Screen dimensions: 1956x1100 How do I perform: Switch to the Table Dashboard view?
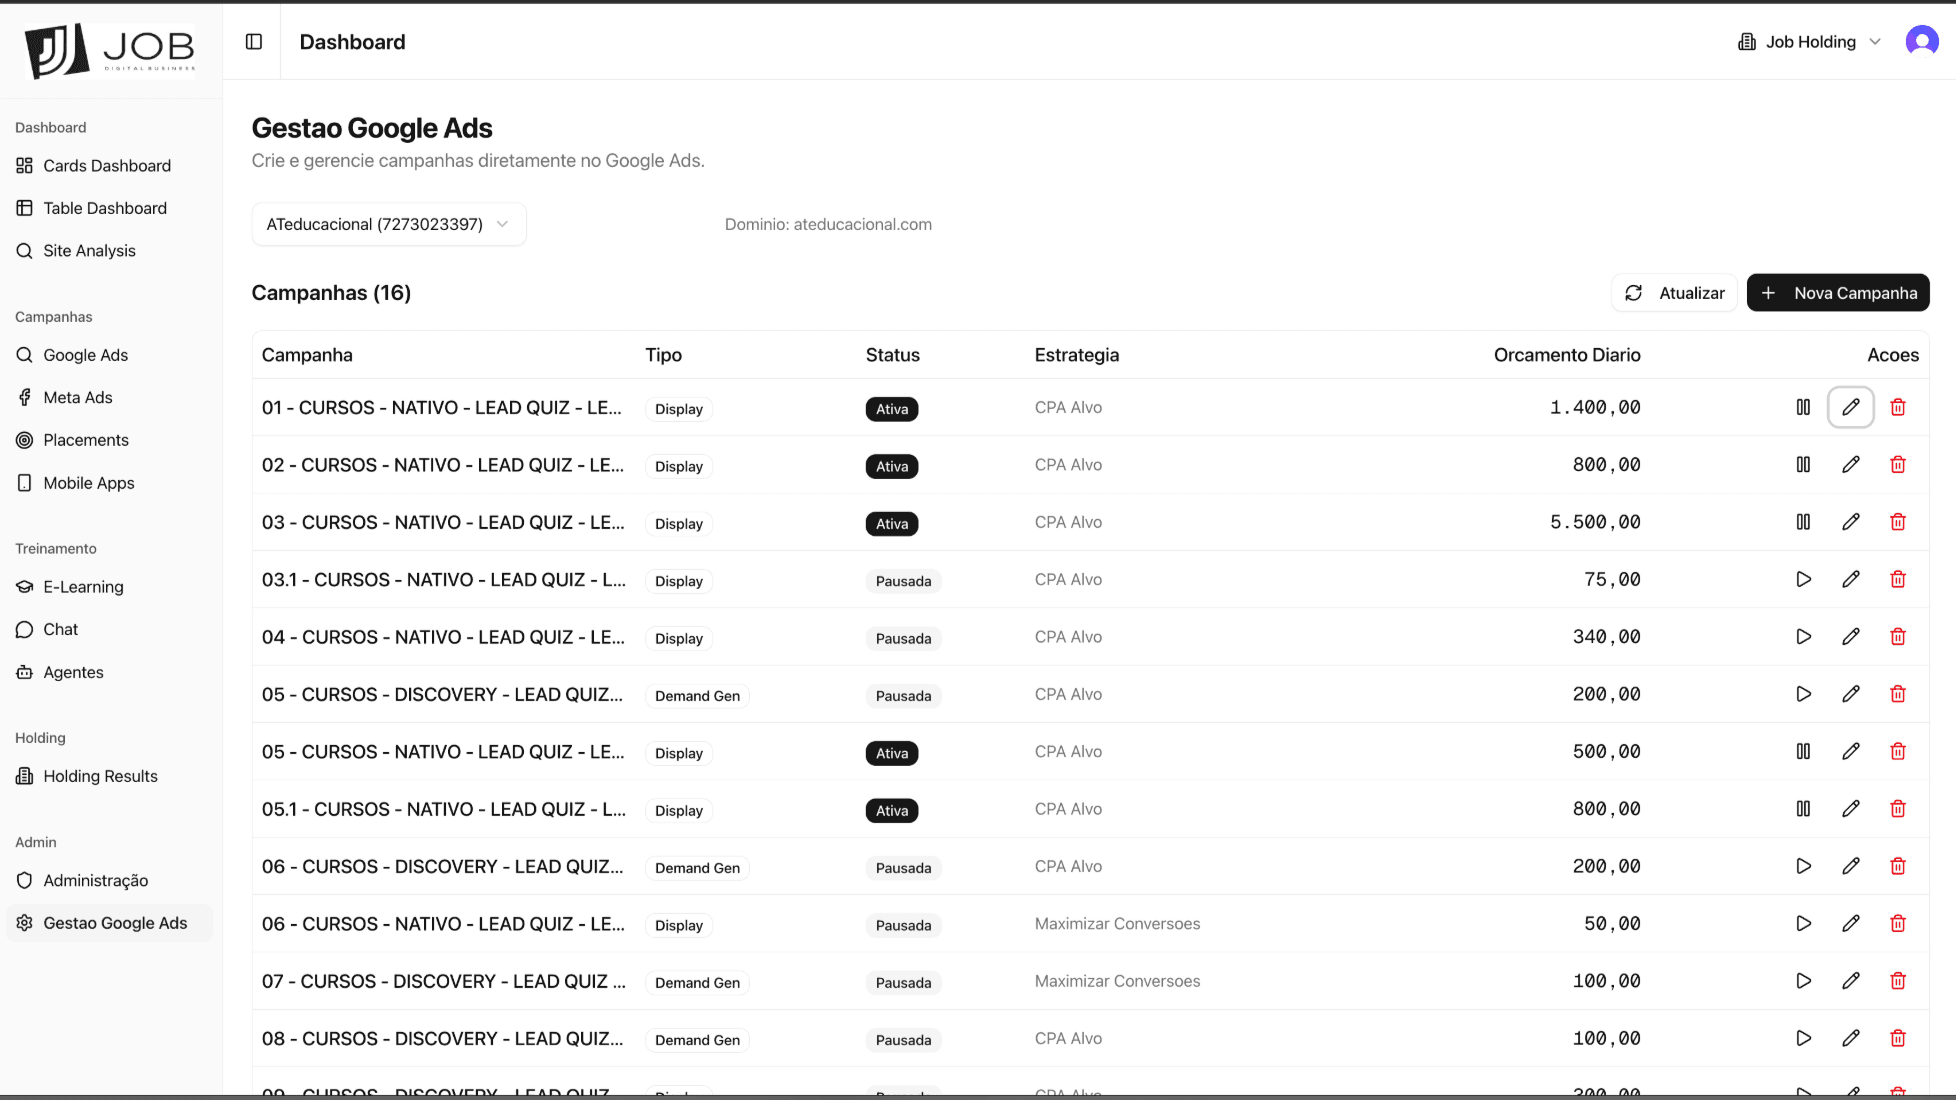point(104,207)
